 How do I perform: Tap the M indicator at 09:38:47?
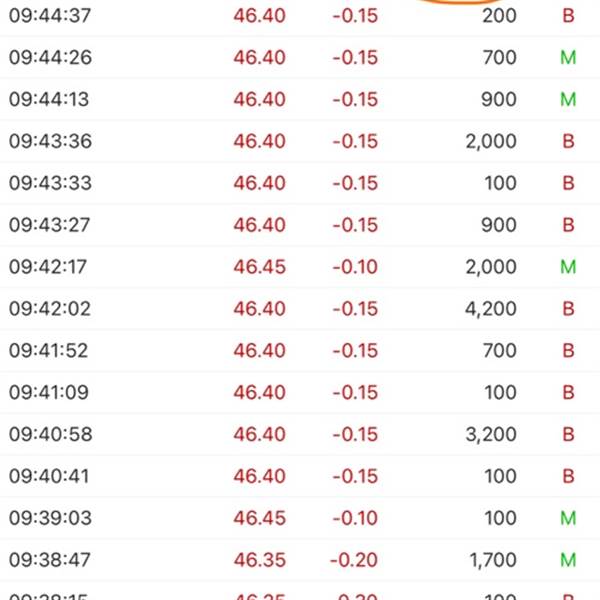(568, 560)
